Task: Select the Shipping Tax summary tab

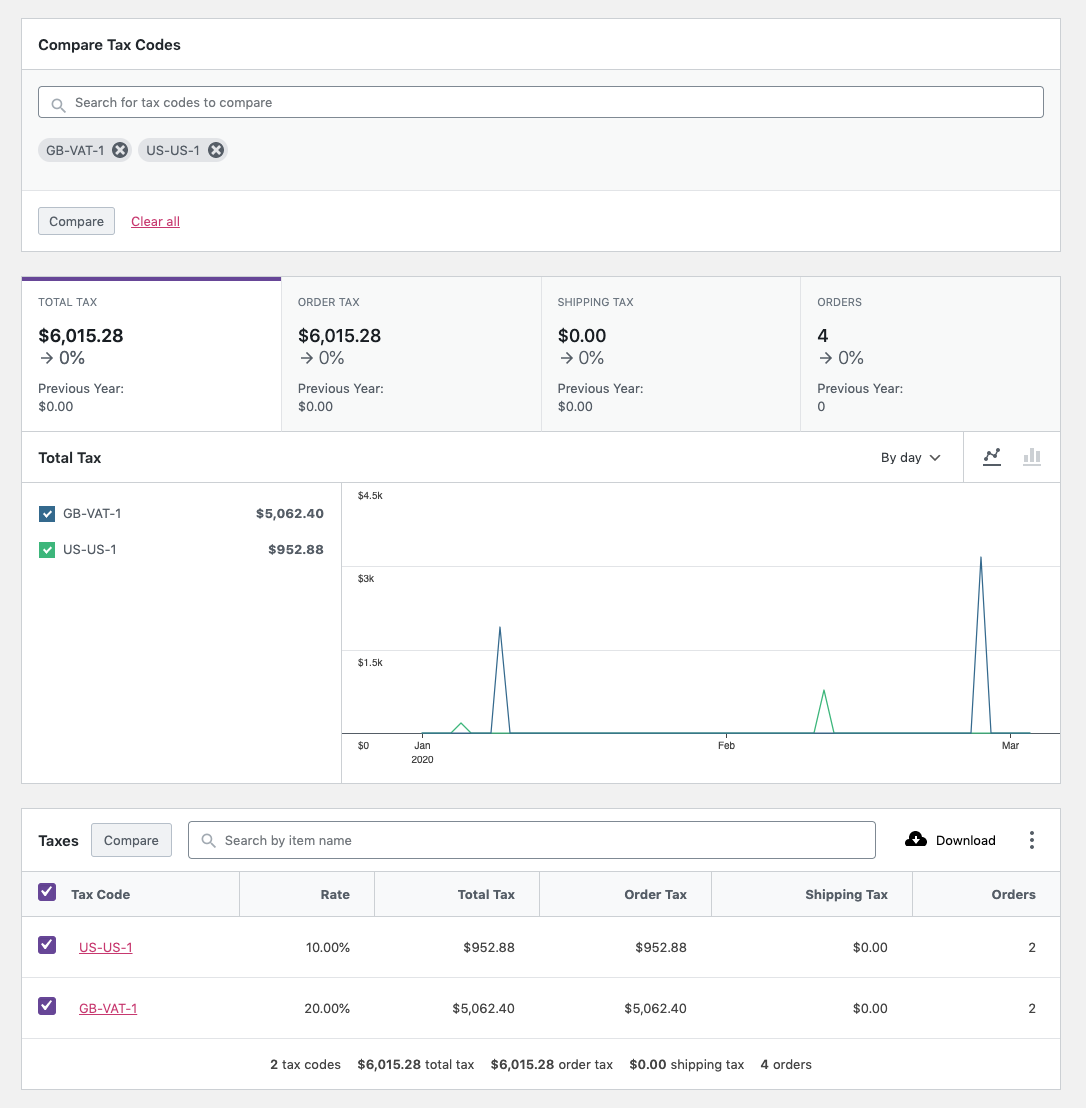Action: [x=671, y=354]
